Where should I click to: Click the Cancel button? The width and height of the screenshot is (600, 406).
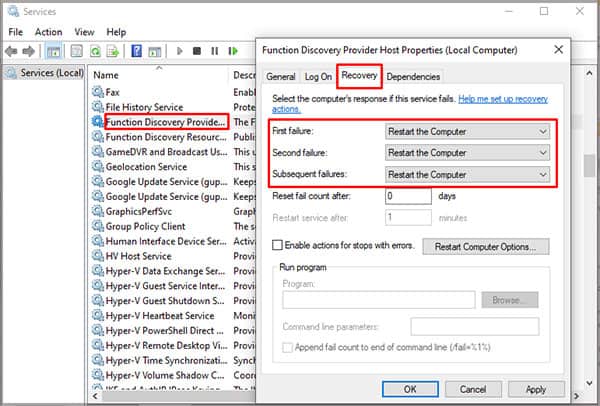pos(473,389)
